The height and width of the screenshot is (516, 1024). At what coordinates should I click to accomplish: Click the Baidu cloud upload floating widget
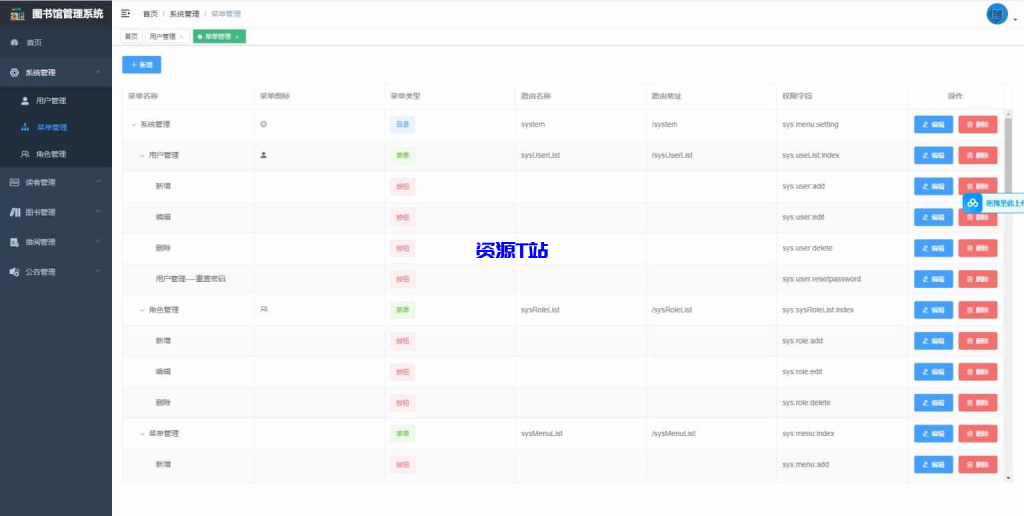point(972,203)
